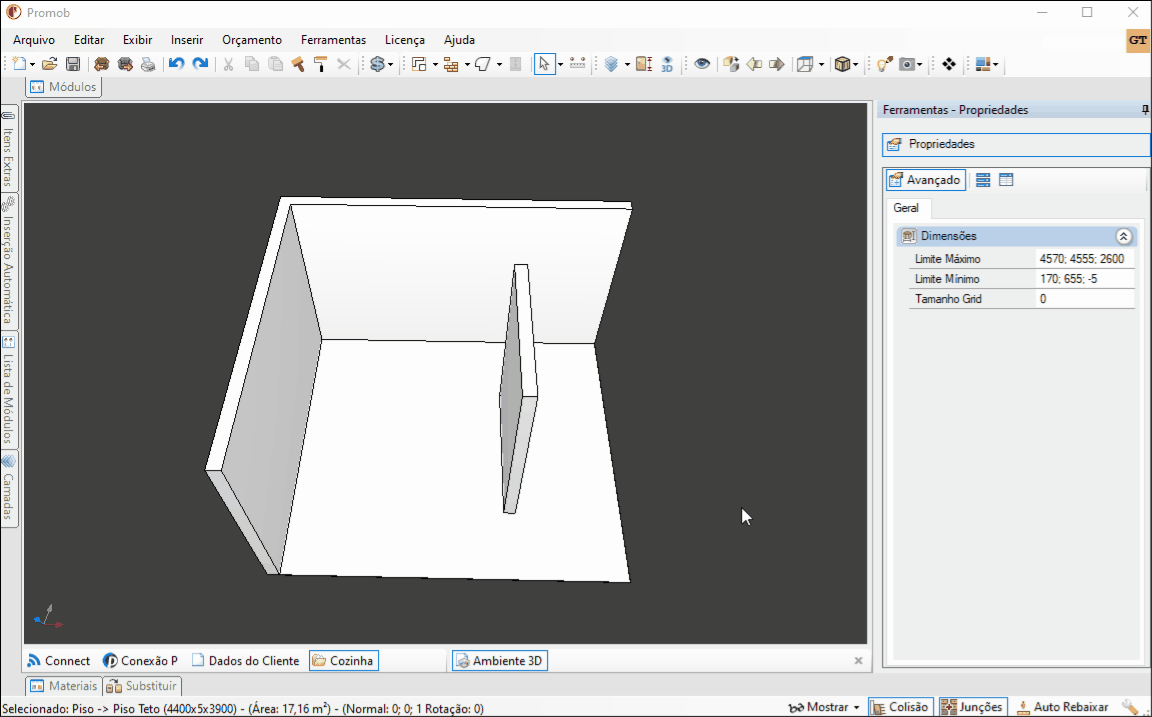Click the Limite Máximo value field
Image resolution: width=1152 pixels, height=717 pixels.
point(1085,259)
